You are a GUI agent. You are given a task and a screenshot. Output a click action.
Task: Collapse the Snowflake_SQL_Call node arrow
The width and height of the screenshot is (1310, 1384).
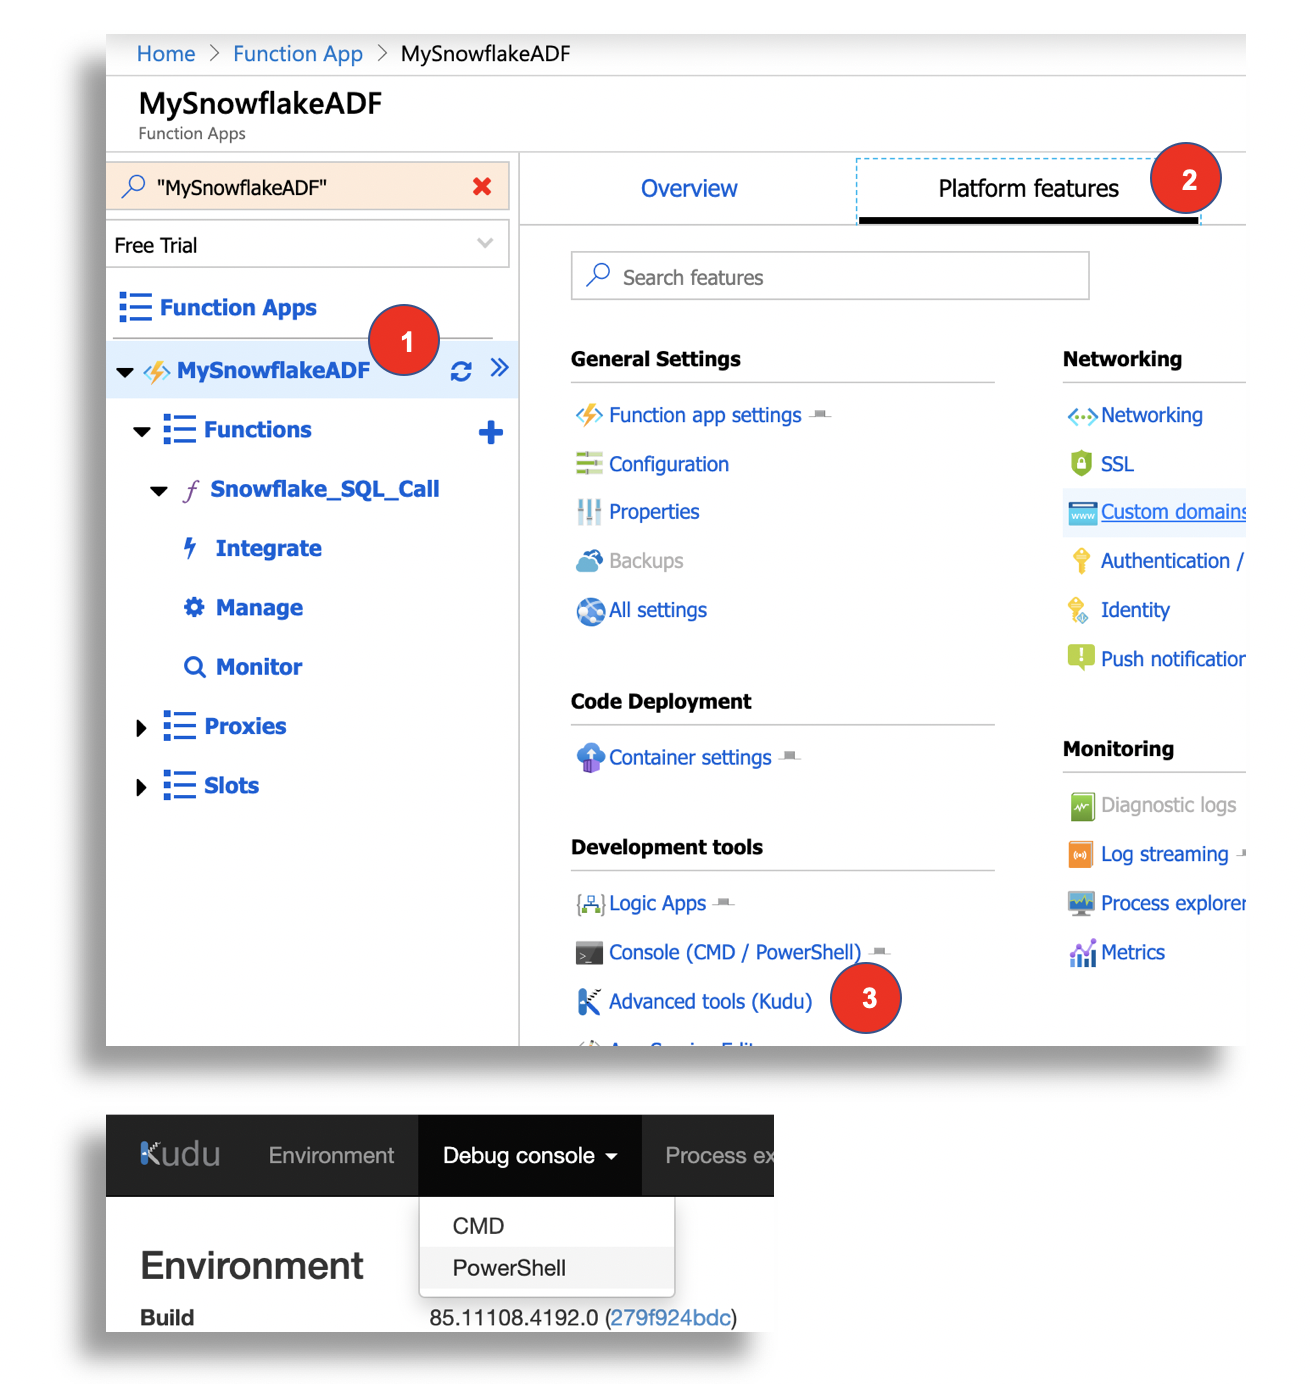click(x=159, y=490)
